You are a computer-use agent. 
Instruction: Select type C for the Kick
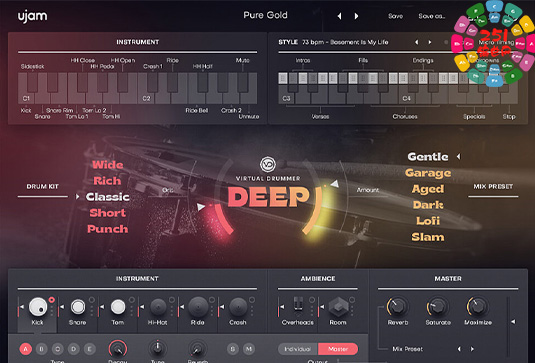(x=58, y=349)
